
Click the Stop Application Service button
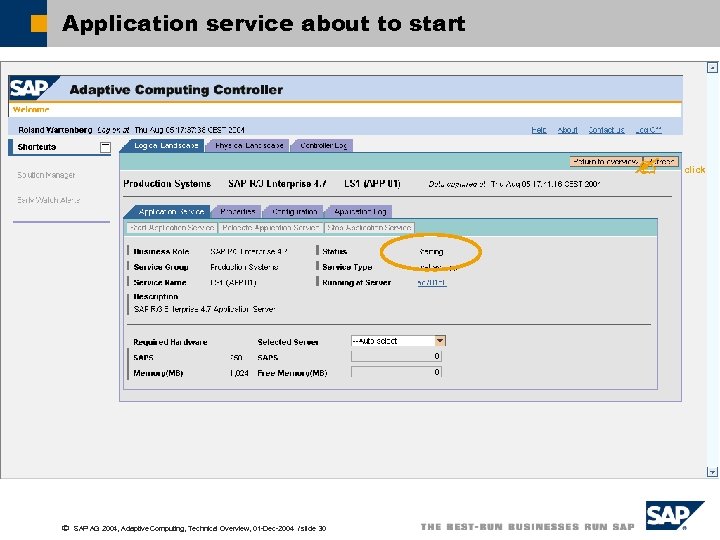[x=369, y=228]
